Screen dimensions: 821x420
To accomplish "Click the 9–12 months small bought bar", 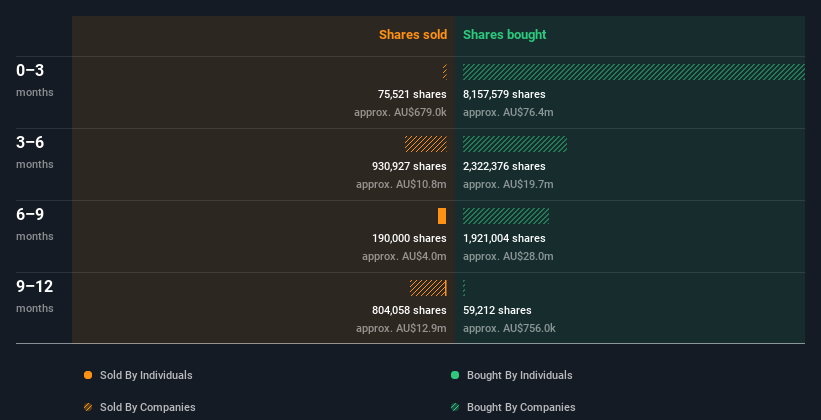I will (x=464, y=288).
